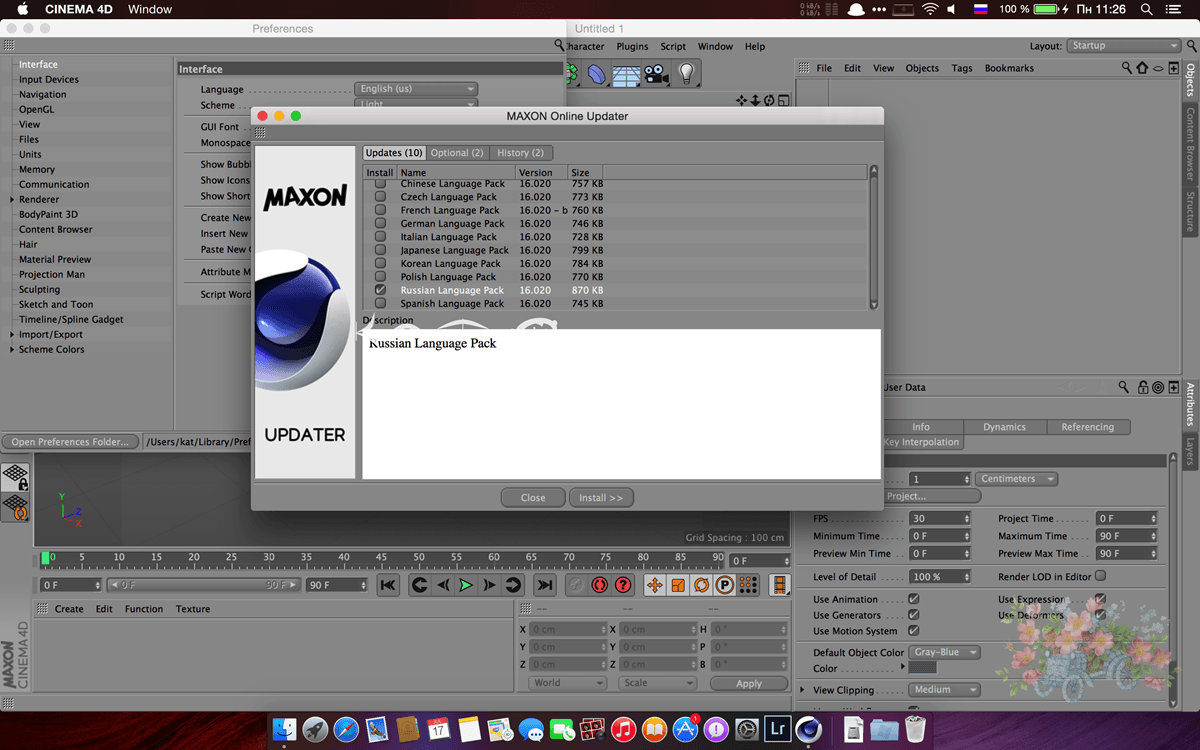This screenshot has width=1200, height=750.
Task: Click the keyframe help question mark icon
Action: [x=623, y=585]
